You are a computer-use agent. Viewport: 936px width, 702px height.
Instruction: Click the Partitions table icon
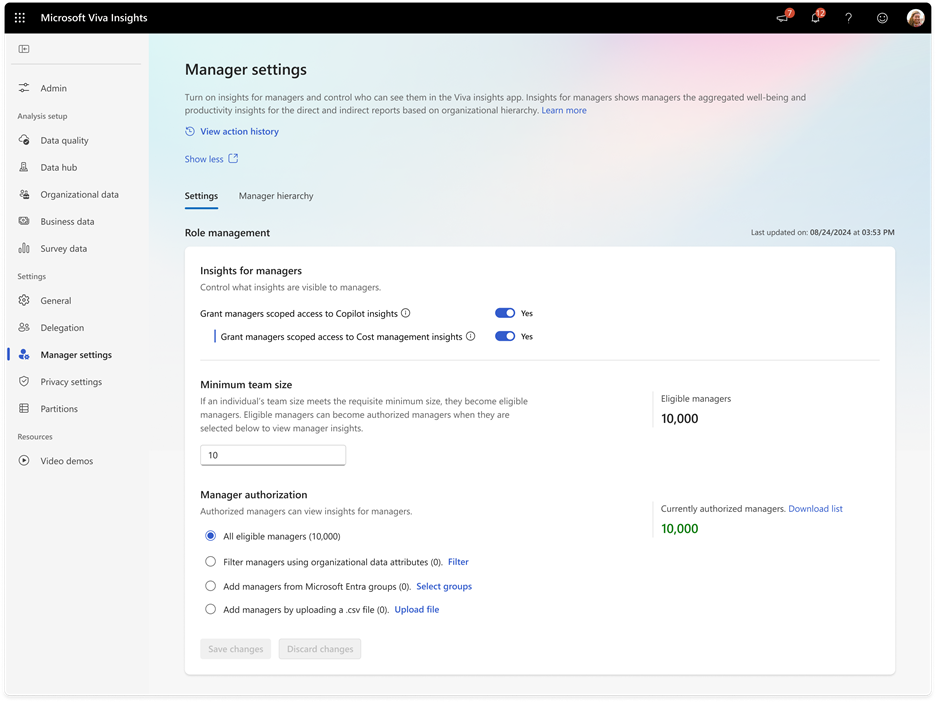pos(24,408)
